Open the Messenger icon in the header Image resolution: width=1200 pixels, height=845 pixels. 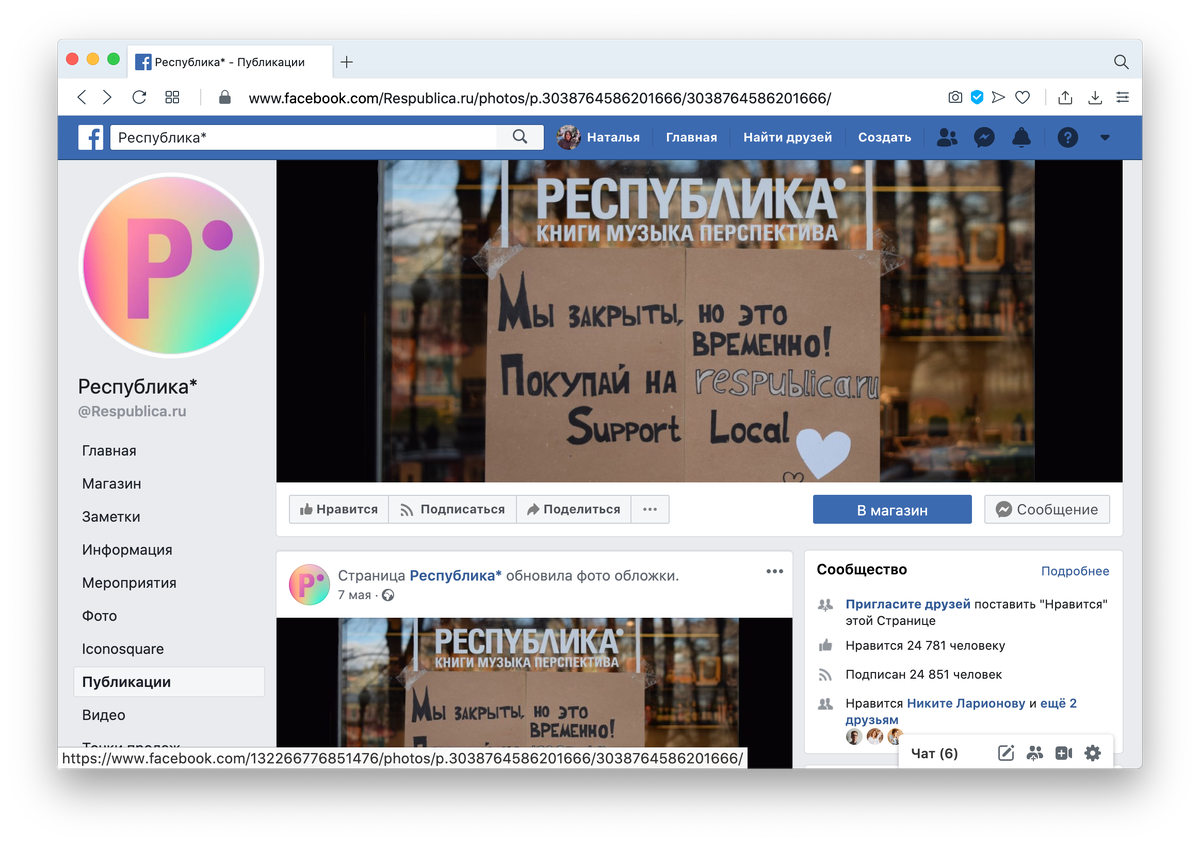pos(984,137)
